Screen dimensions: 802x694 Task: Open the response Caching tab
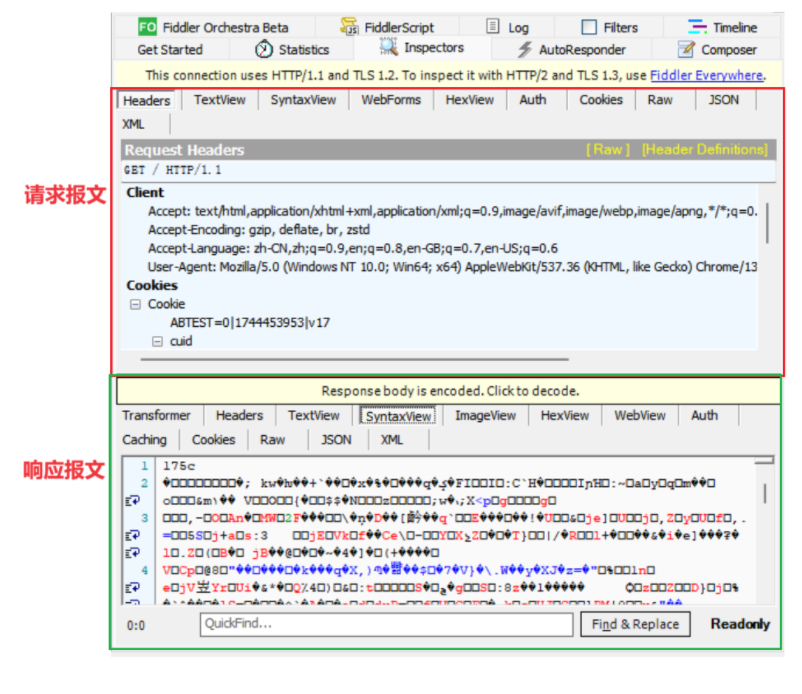145,440
